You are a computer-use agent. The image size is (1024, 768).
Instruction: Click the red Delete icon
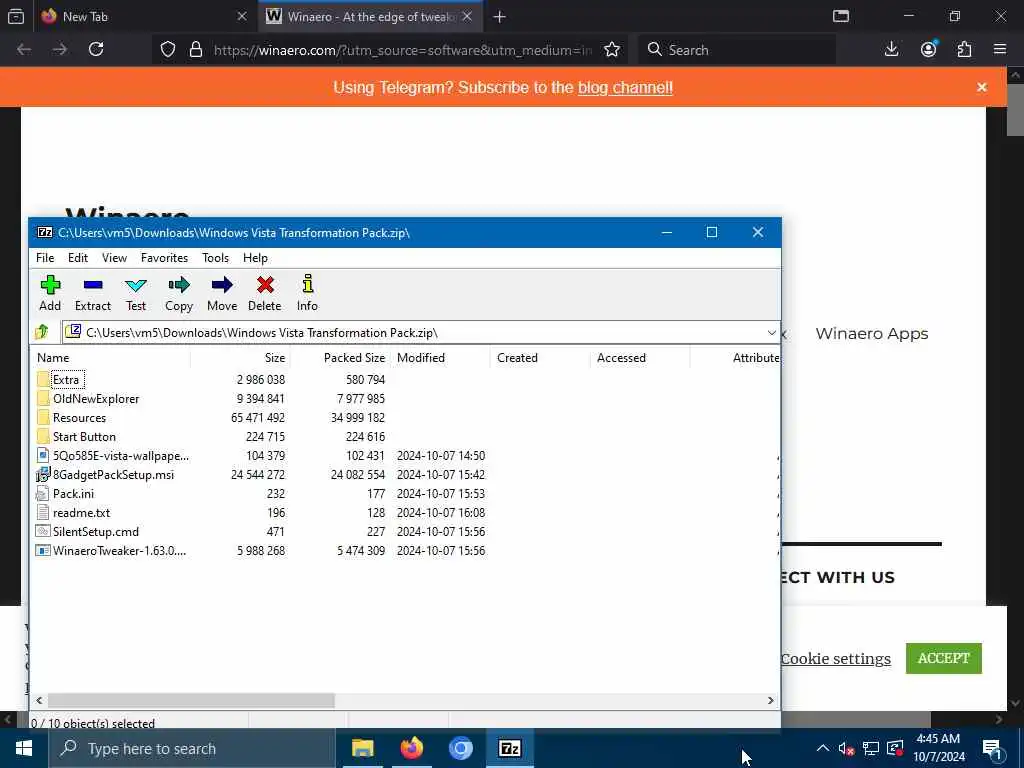coord(265,285)
